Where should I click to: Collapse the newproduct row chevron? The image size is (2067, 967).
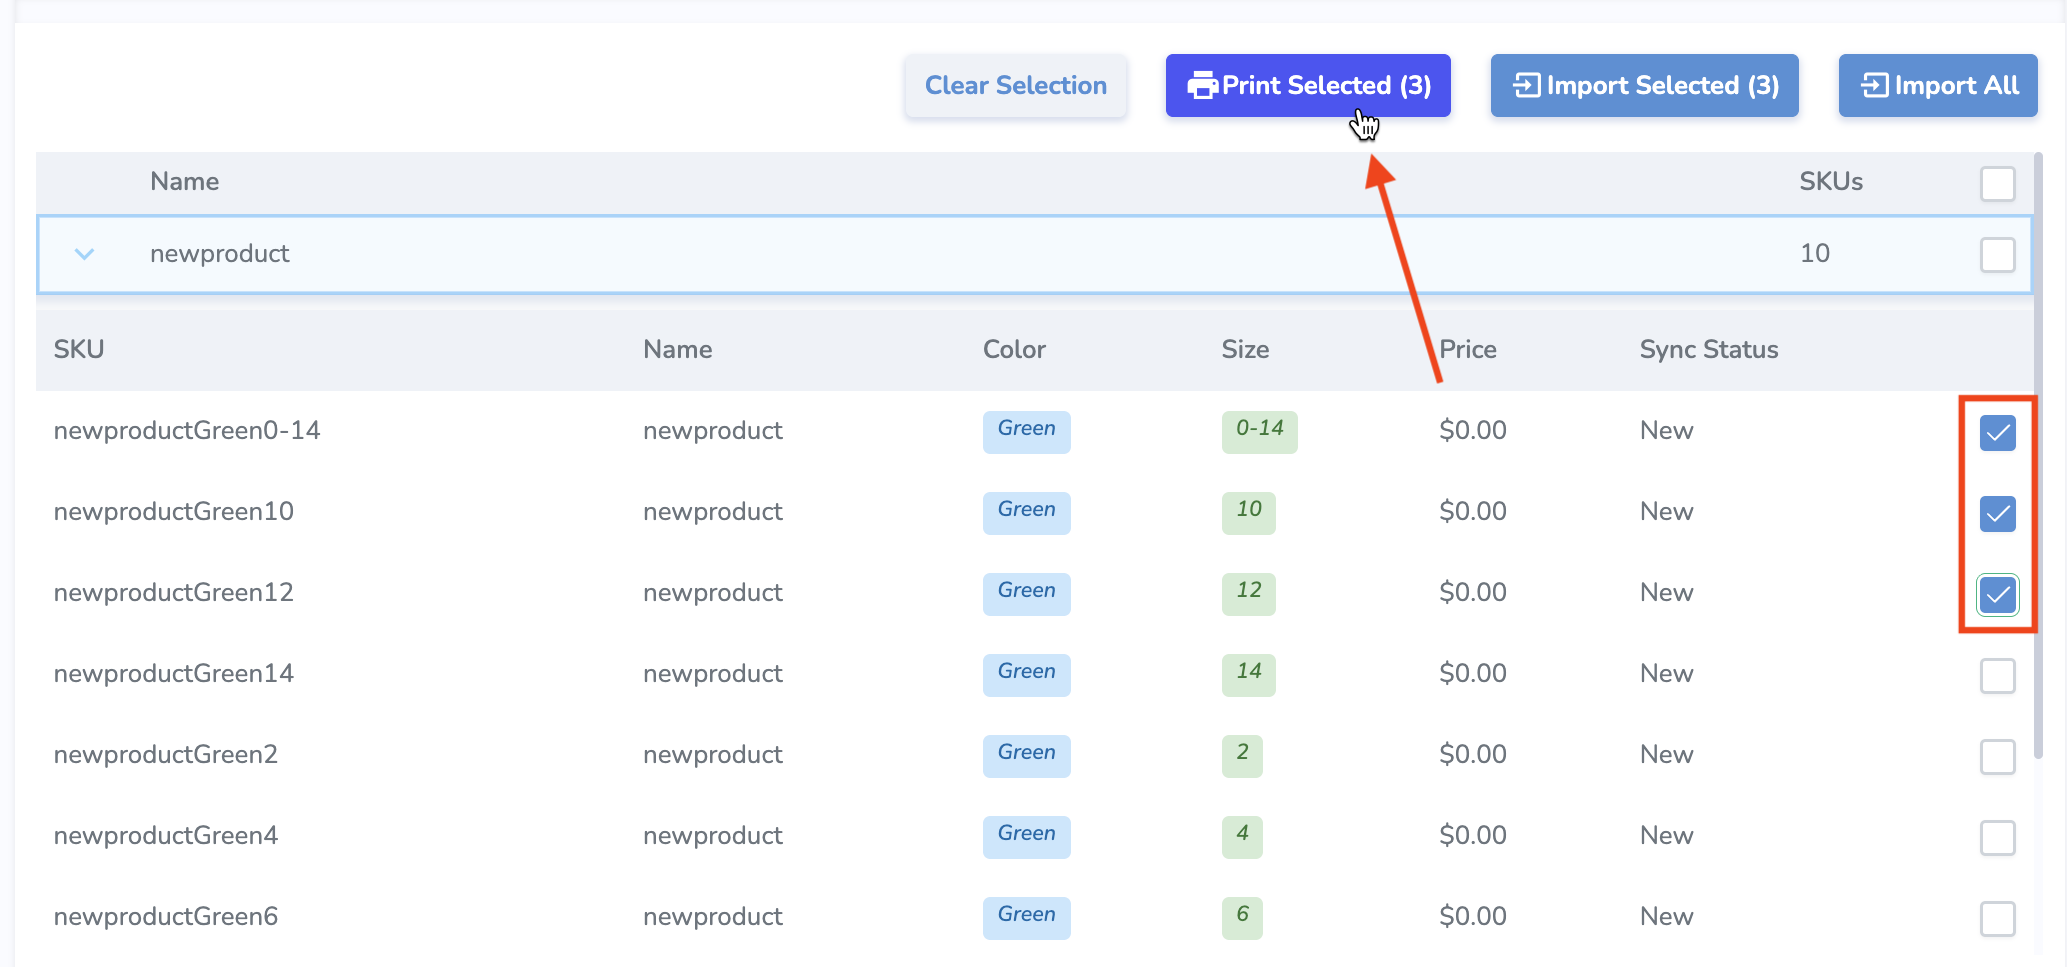pyautogui.click(x=85, y=254)
